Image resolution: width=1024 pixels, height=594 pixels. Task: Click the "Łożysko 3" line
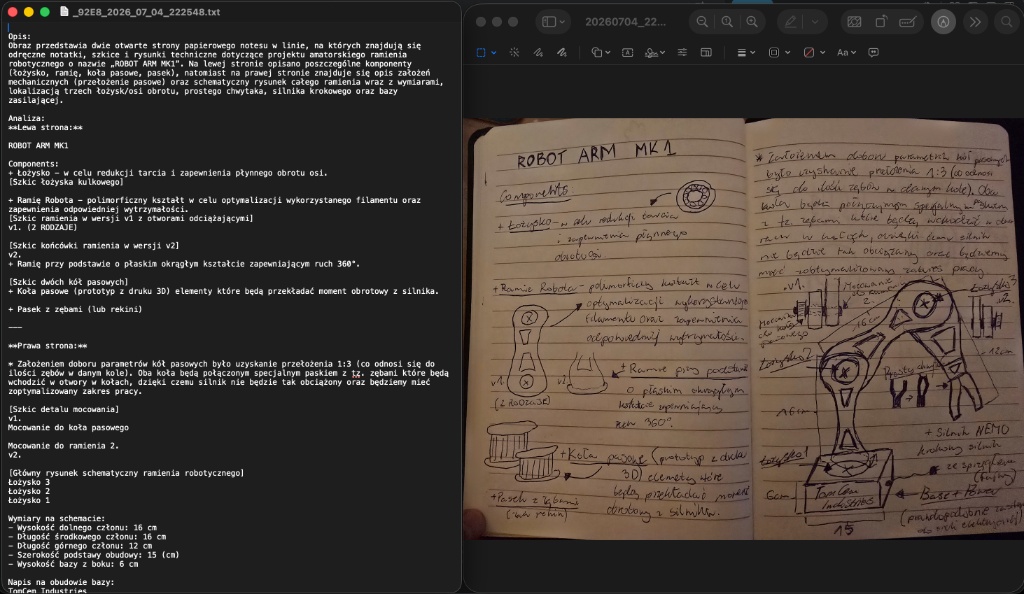[x=29, y=482]
